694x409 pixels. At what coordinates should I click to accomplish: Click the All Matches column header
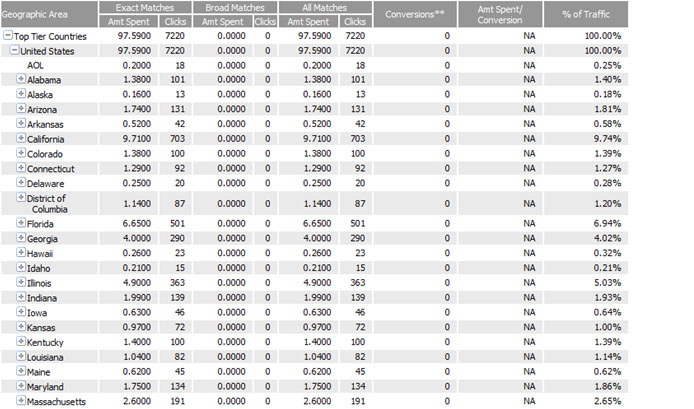[x=325, y=8]
